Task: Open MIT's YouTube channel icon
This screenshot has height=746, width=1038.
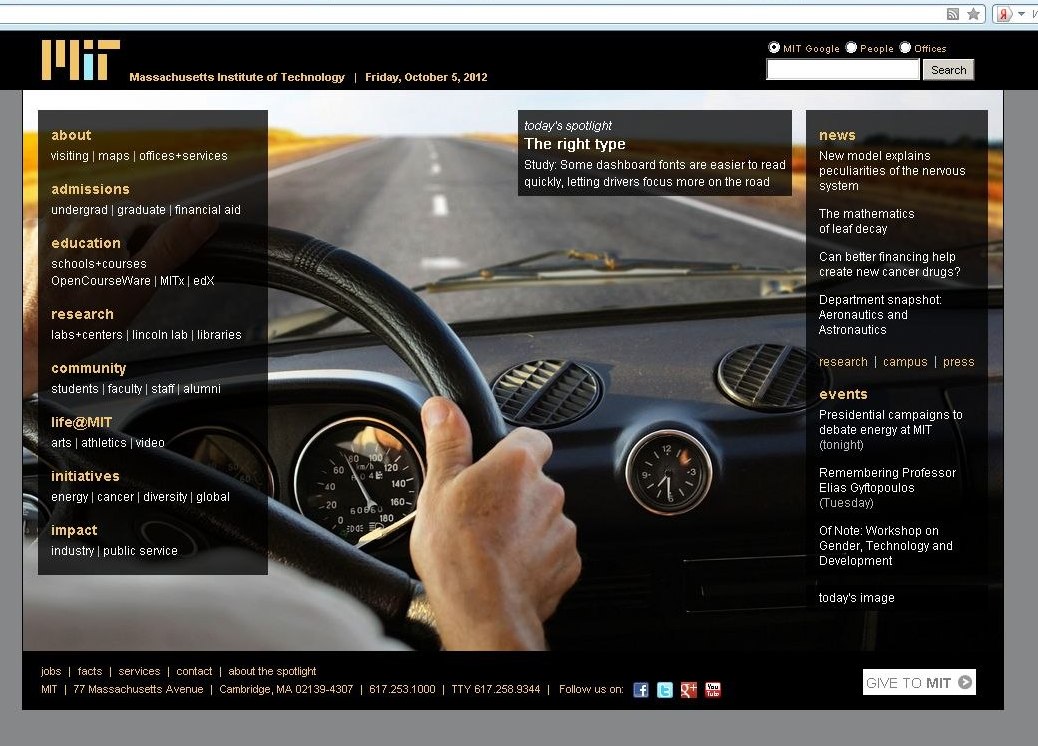Action: click(x=713, y=689)
